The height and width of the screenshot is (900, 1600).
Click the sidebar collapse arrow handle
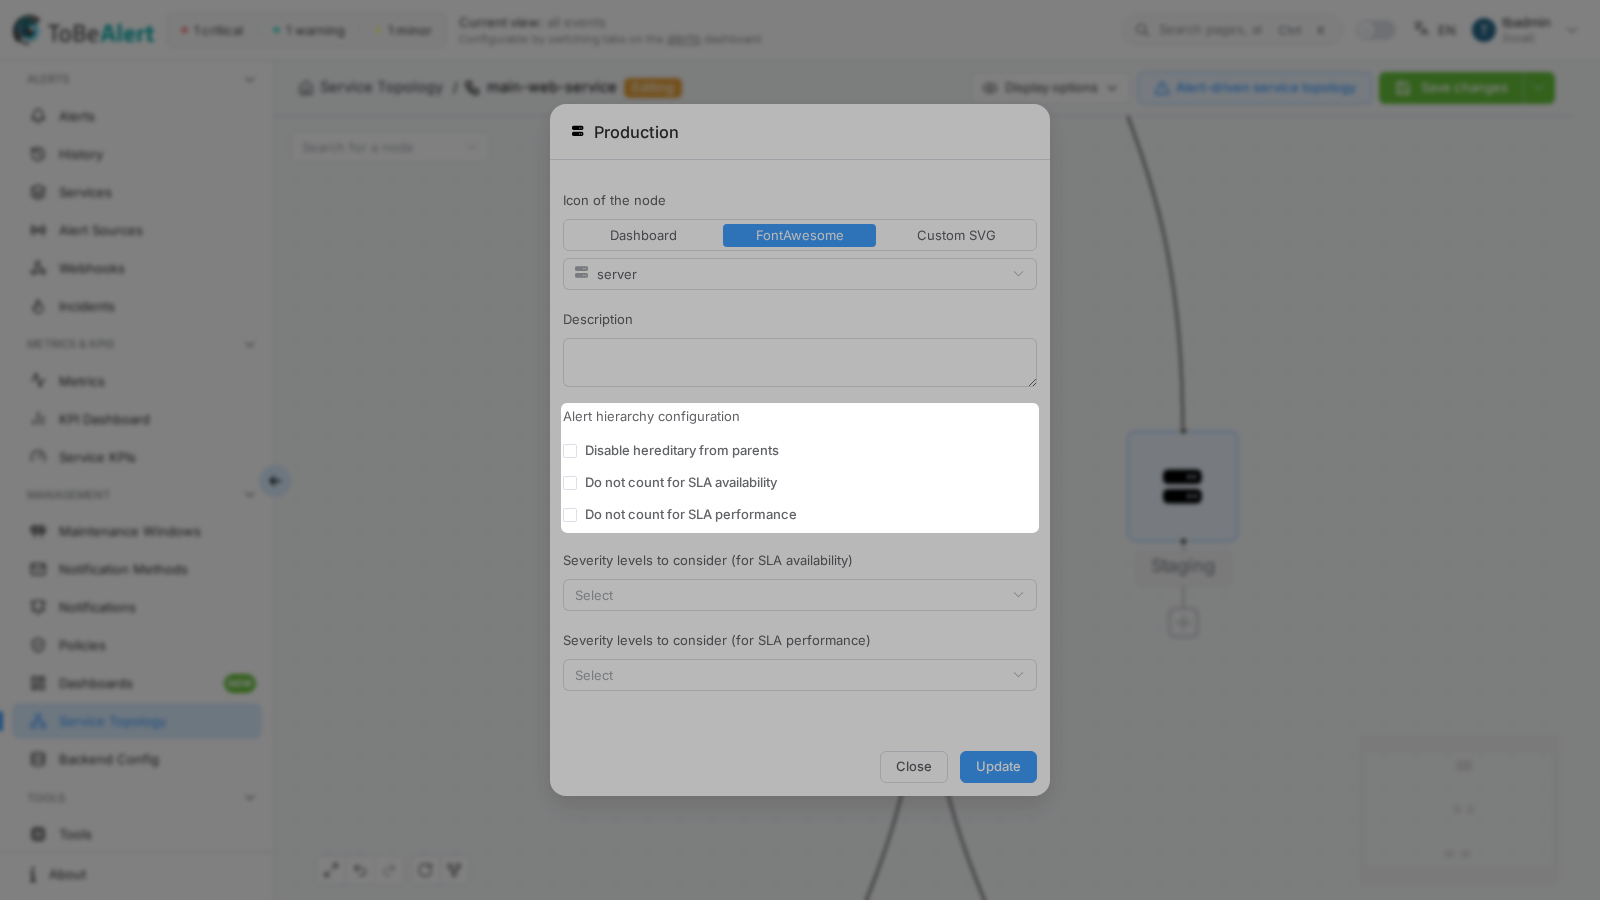[275, 481]
